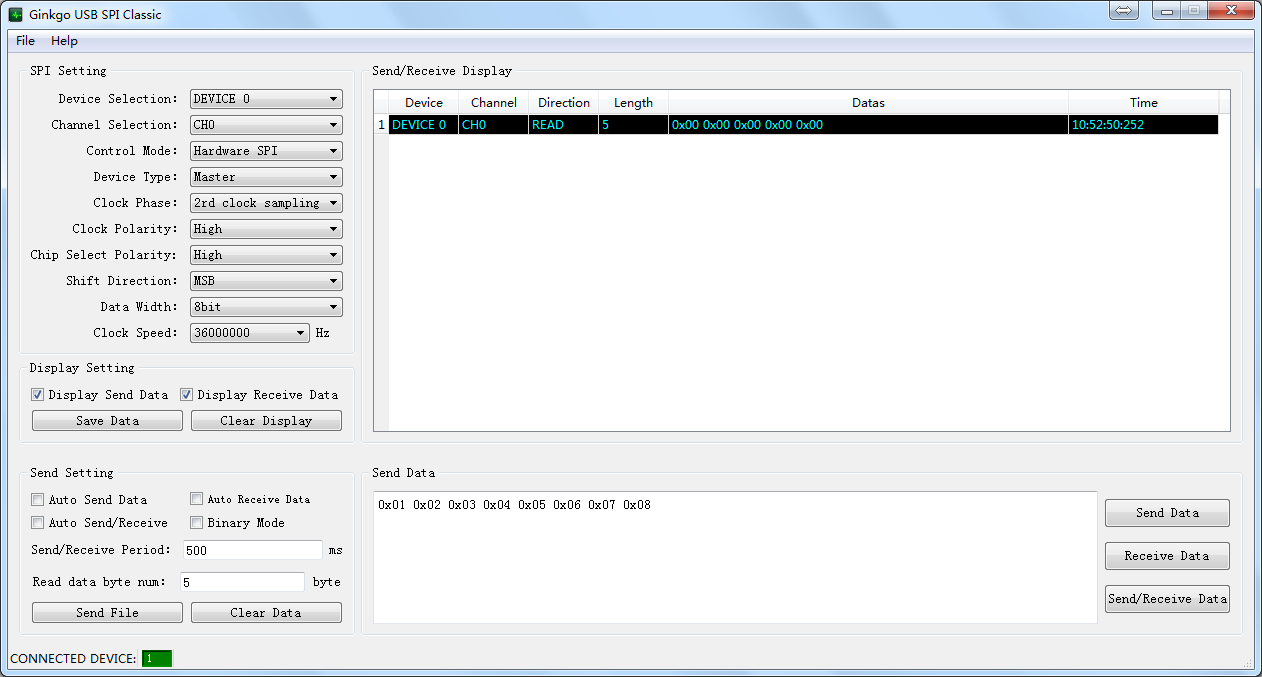The width and height of the screenshot is (1262, 677).
Task: Click the CH0 cell in table row
Action: [494, 125]
